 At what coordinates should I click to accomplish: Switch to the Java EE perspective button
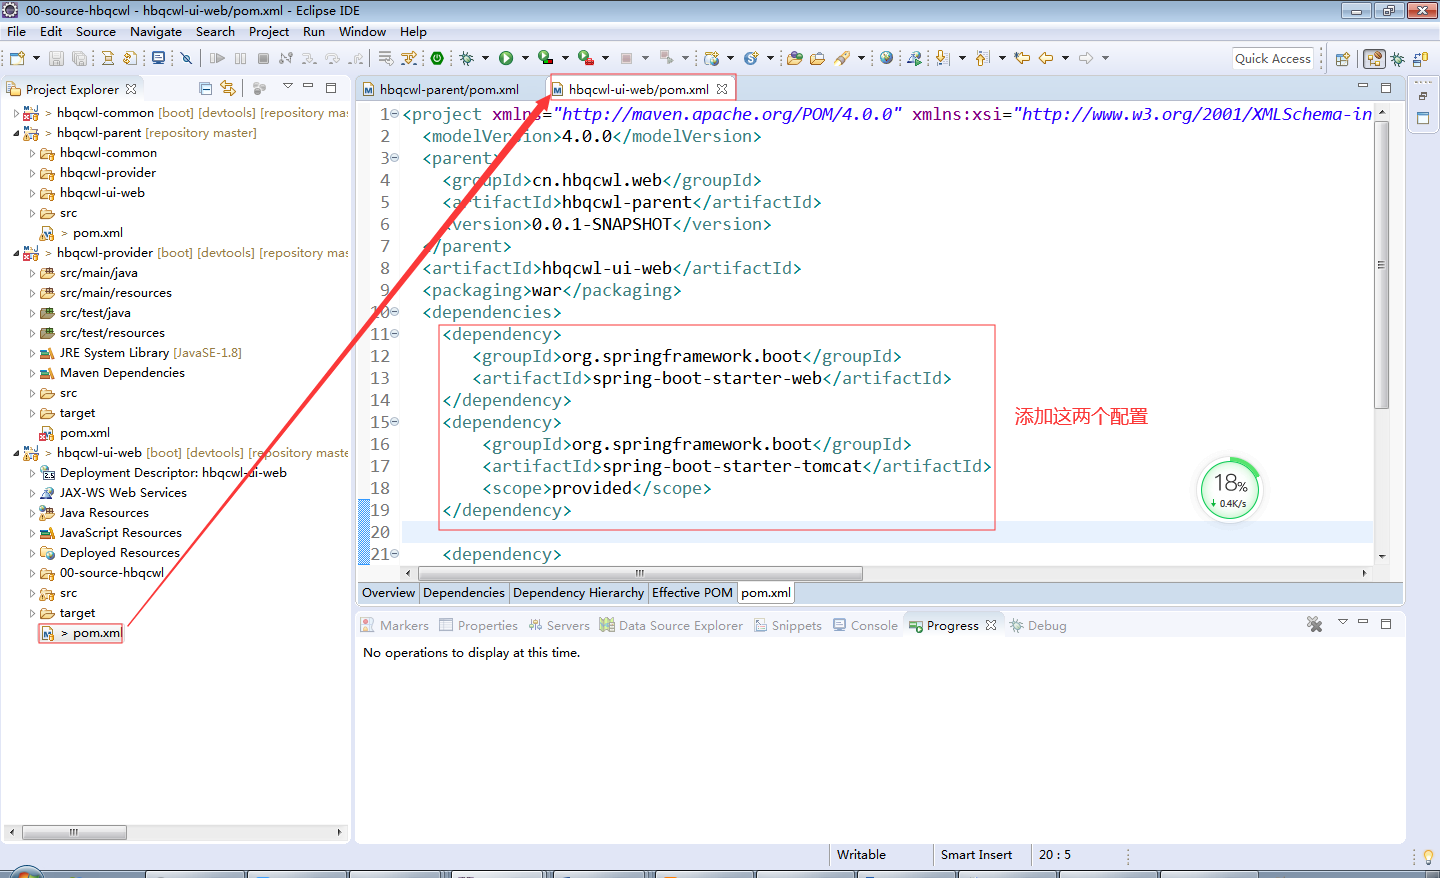click(1375, 59)
